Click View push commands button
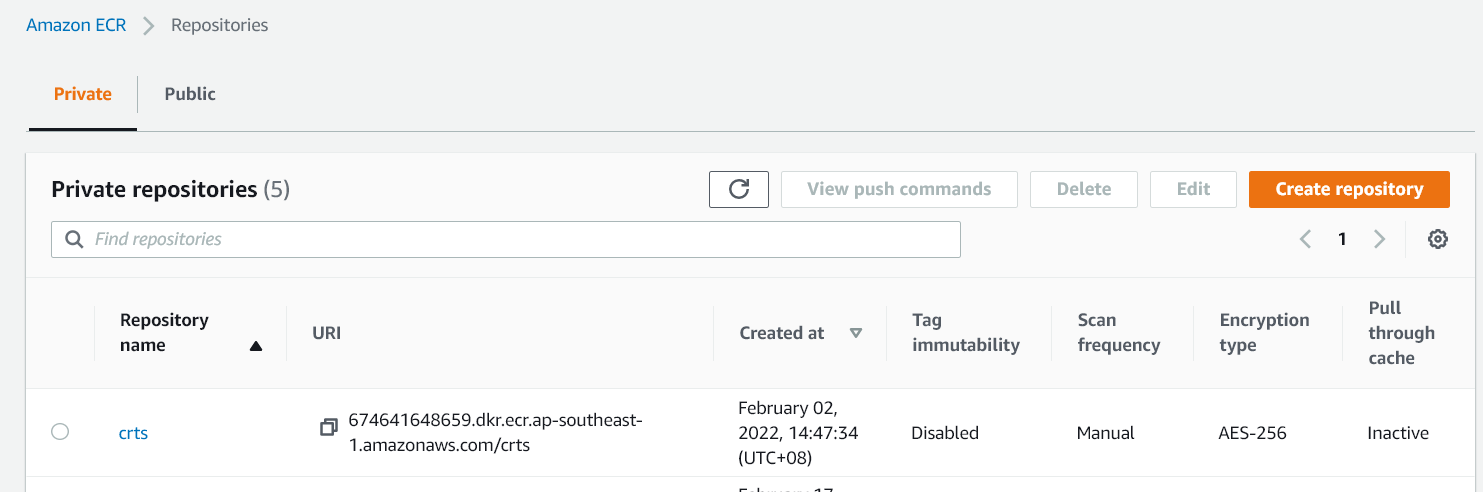This screenshot has width=1483, height=492. pos(899,189)
